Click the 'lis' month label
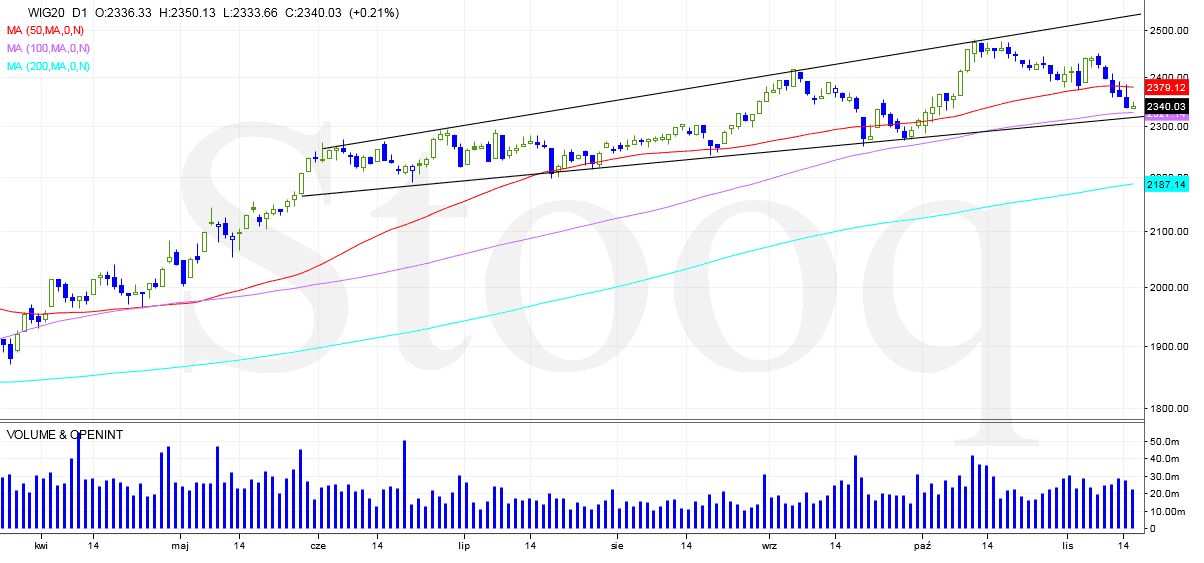 click(1068, 546)
